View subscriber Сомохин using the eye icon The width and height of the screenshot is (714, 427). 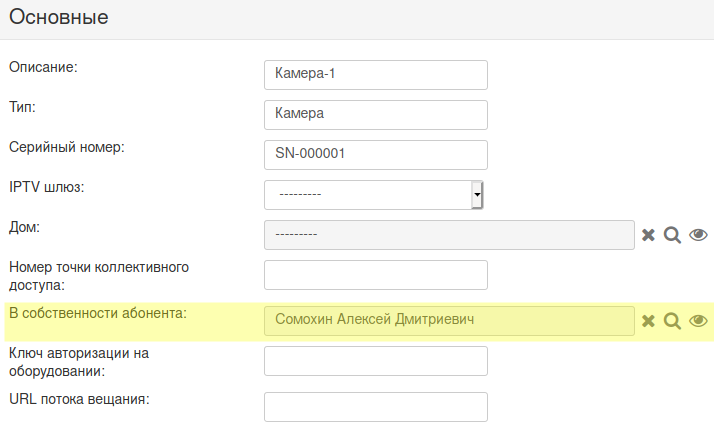[698, 321]
